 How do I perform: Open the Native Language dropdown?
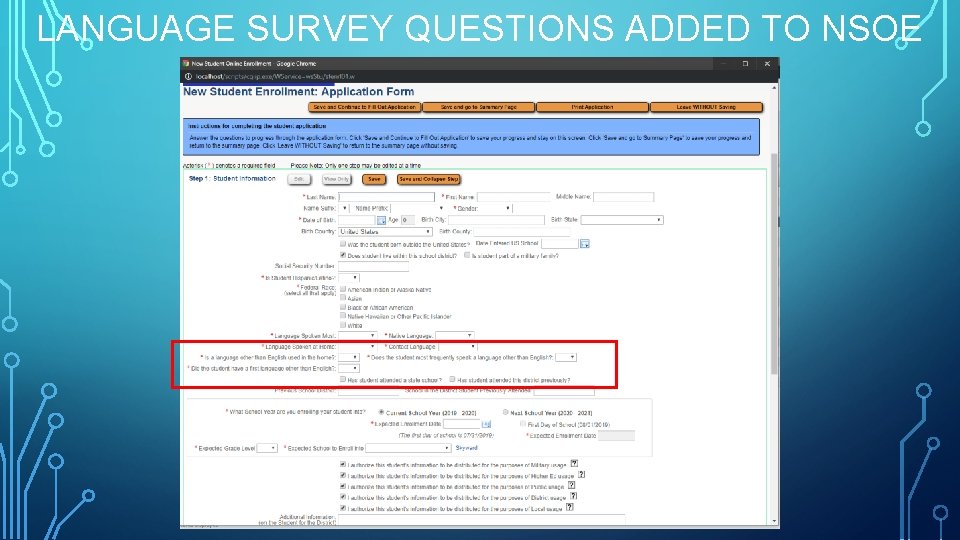coord(455,336)
